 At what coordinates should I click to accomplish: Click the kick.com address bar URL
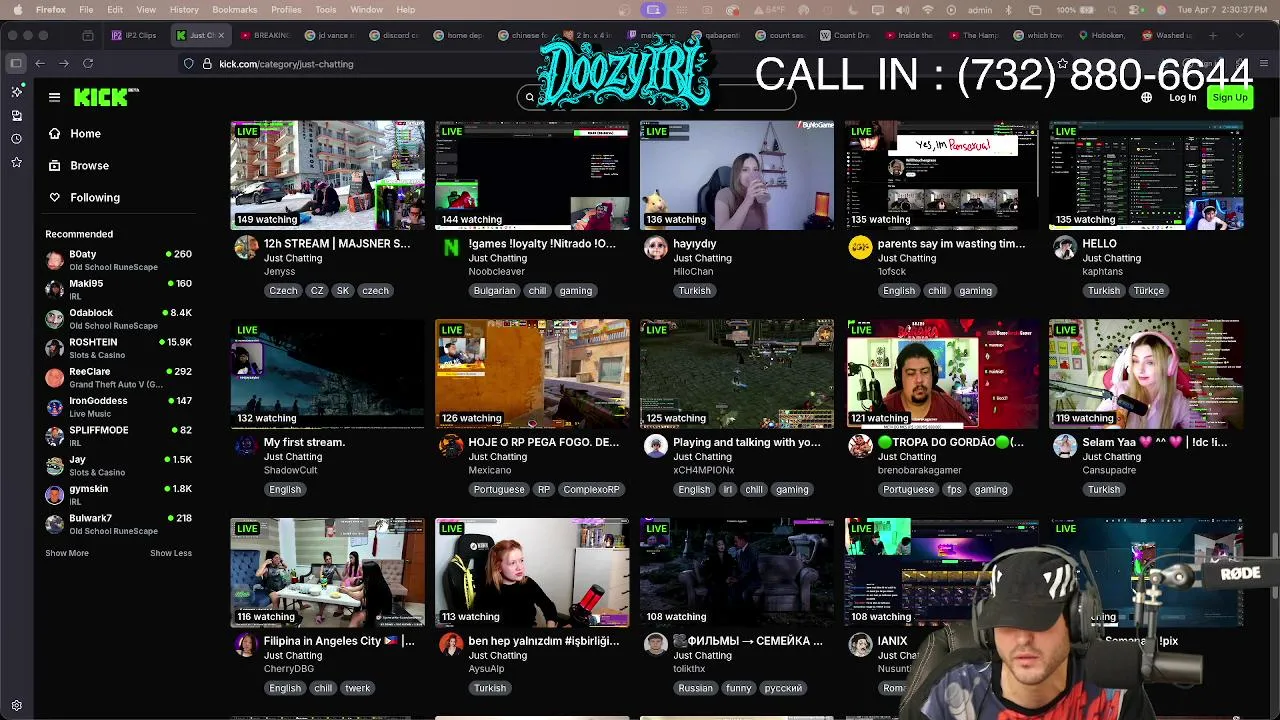tap(286, 63)
